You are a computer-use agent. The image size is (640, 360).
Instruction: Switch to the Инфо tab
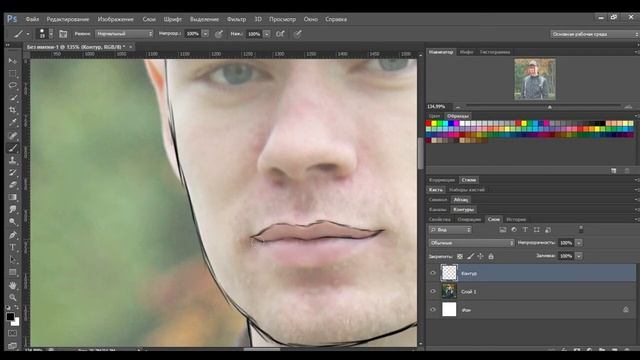[466, 52]
